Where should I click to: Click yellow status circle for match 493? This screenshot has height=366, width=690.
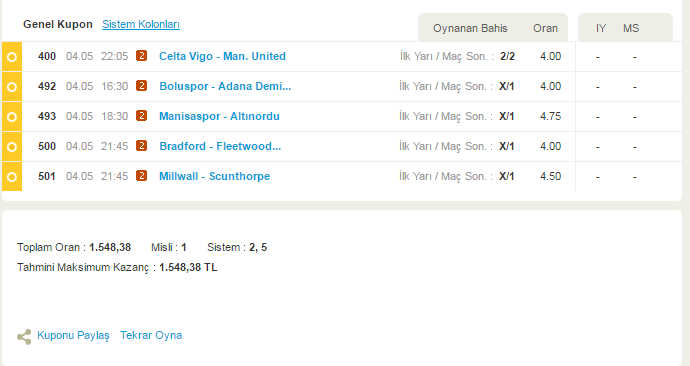(12, 117)
